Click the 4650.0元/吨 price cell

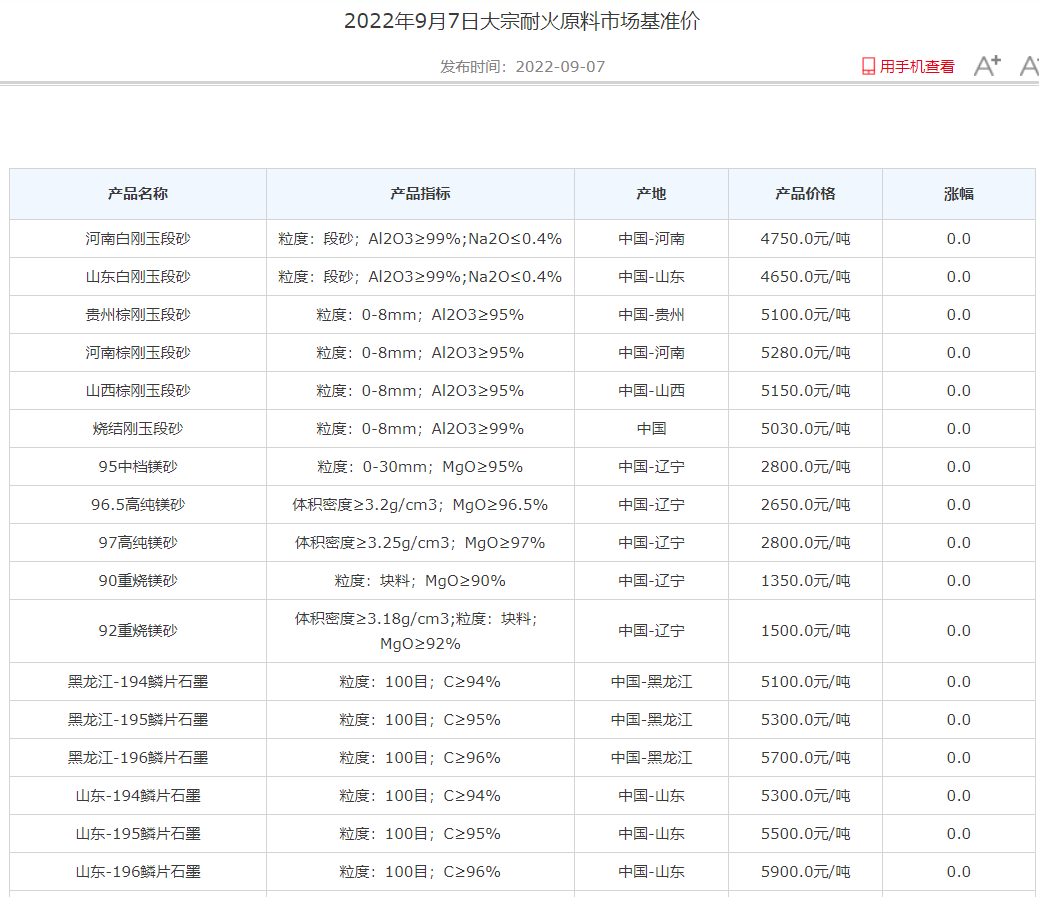[805, 277]
